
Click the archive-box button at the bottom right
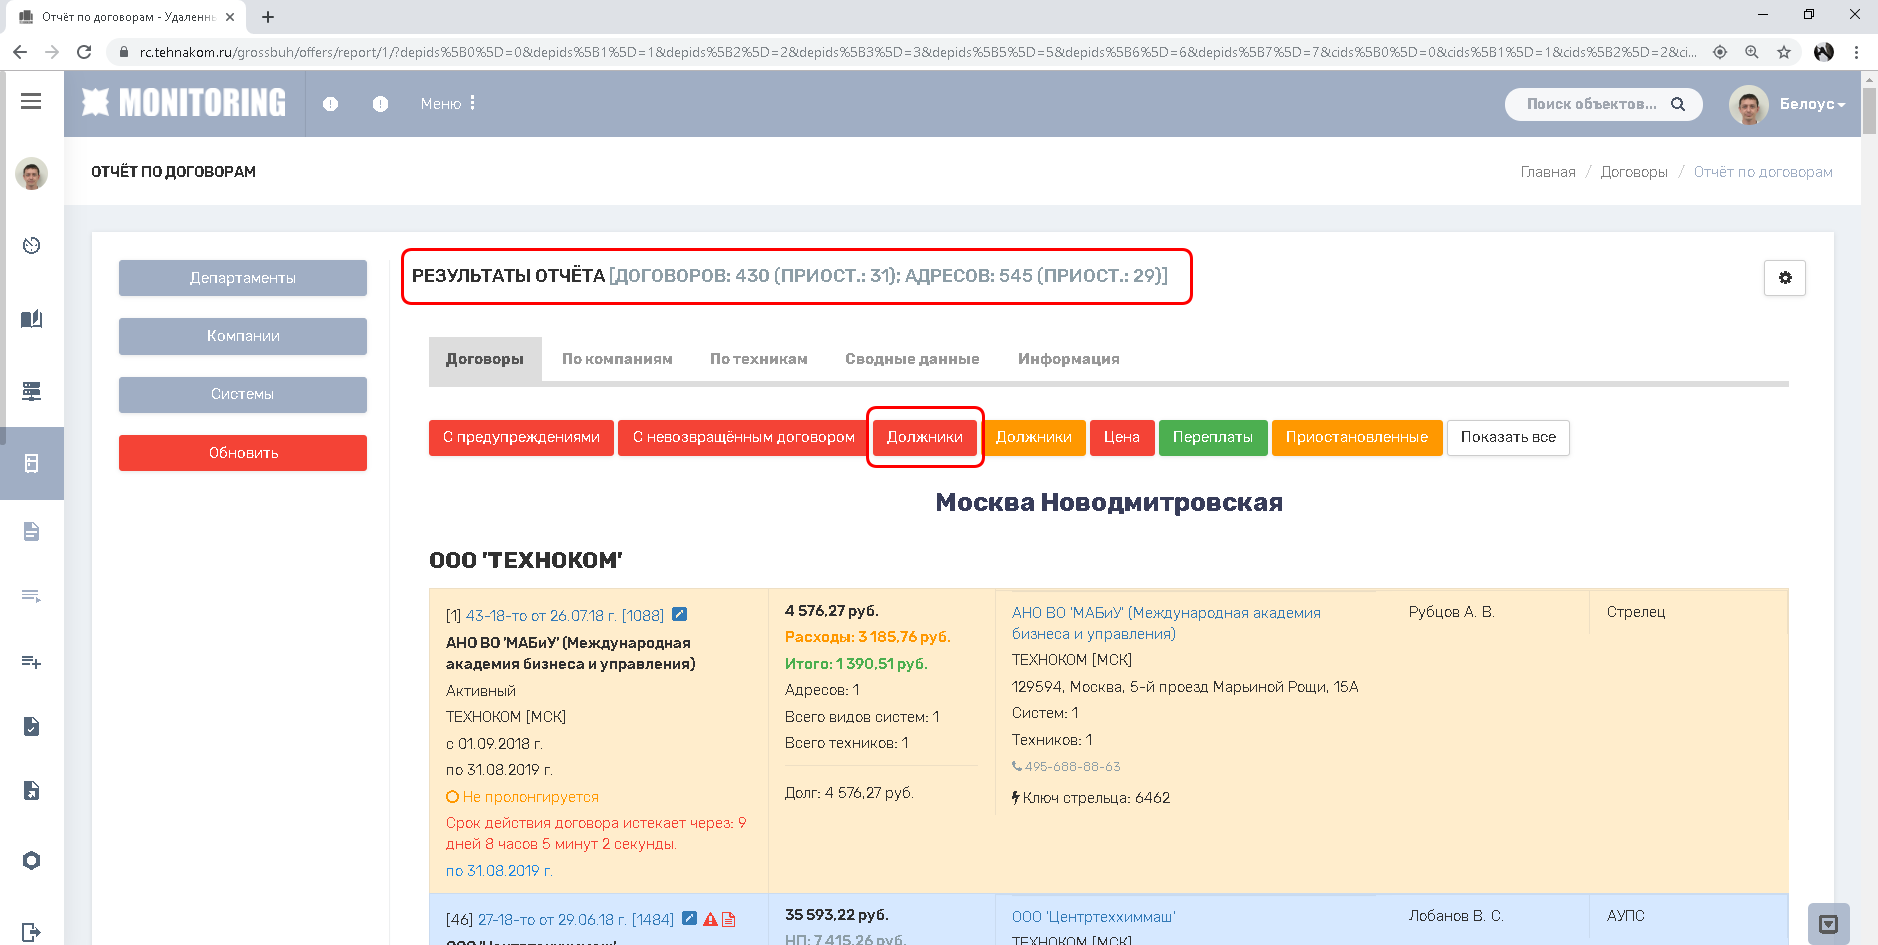point(1828,924)
